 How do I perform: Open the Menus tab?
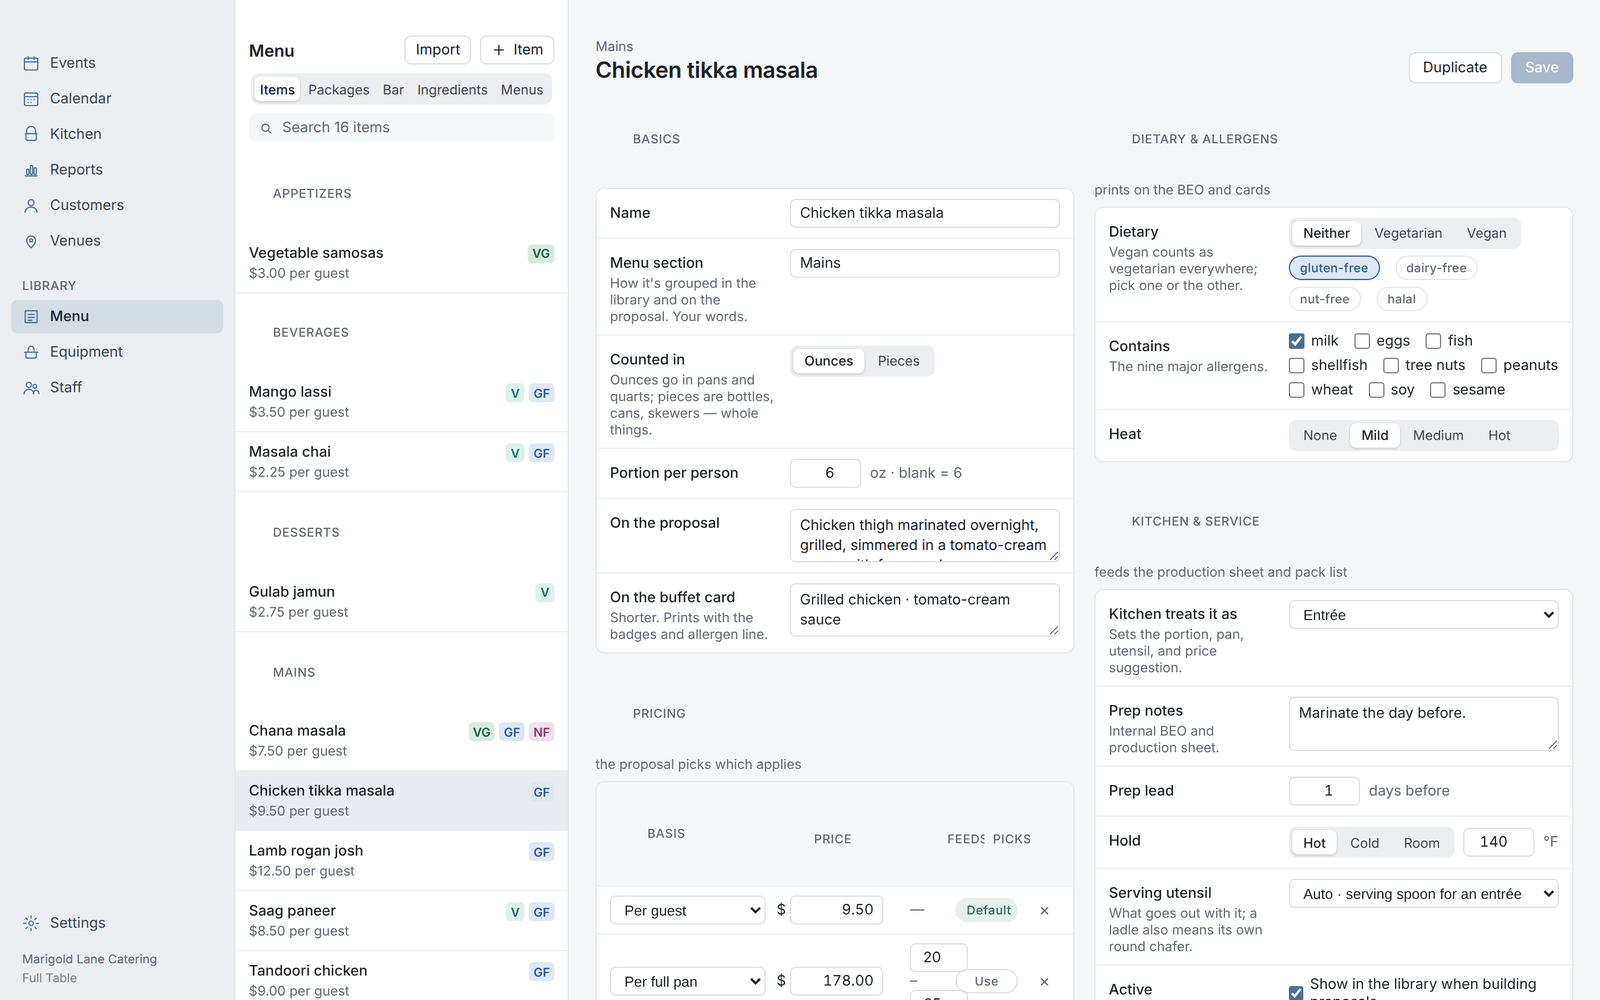coord(522,90)
